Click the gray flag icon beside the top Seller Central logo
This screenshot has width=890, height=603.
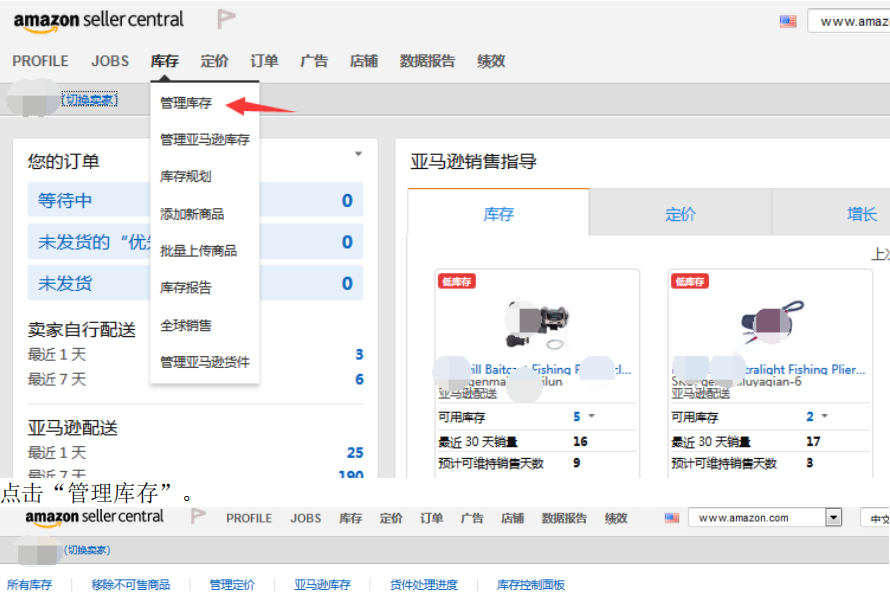227,19
